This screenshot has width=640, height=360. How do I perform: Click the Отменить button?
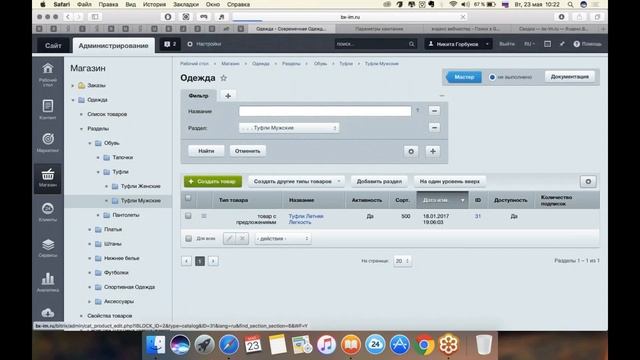pos(247,151)
